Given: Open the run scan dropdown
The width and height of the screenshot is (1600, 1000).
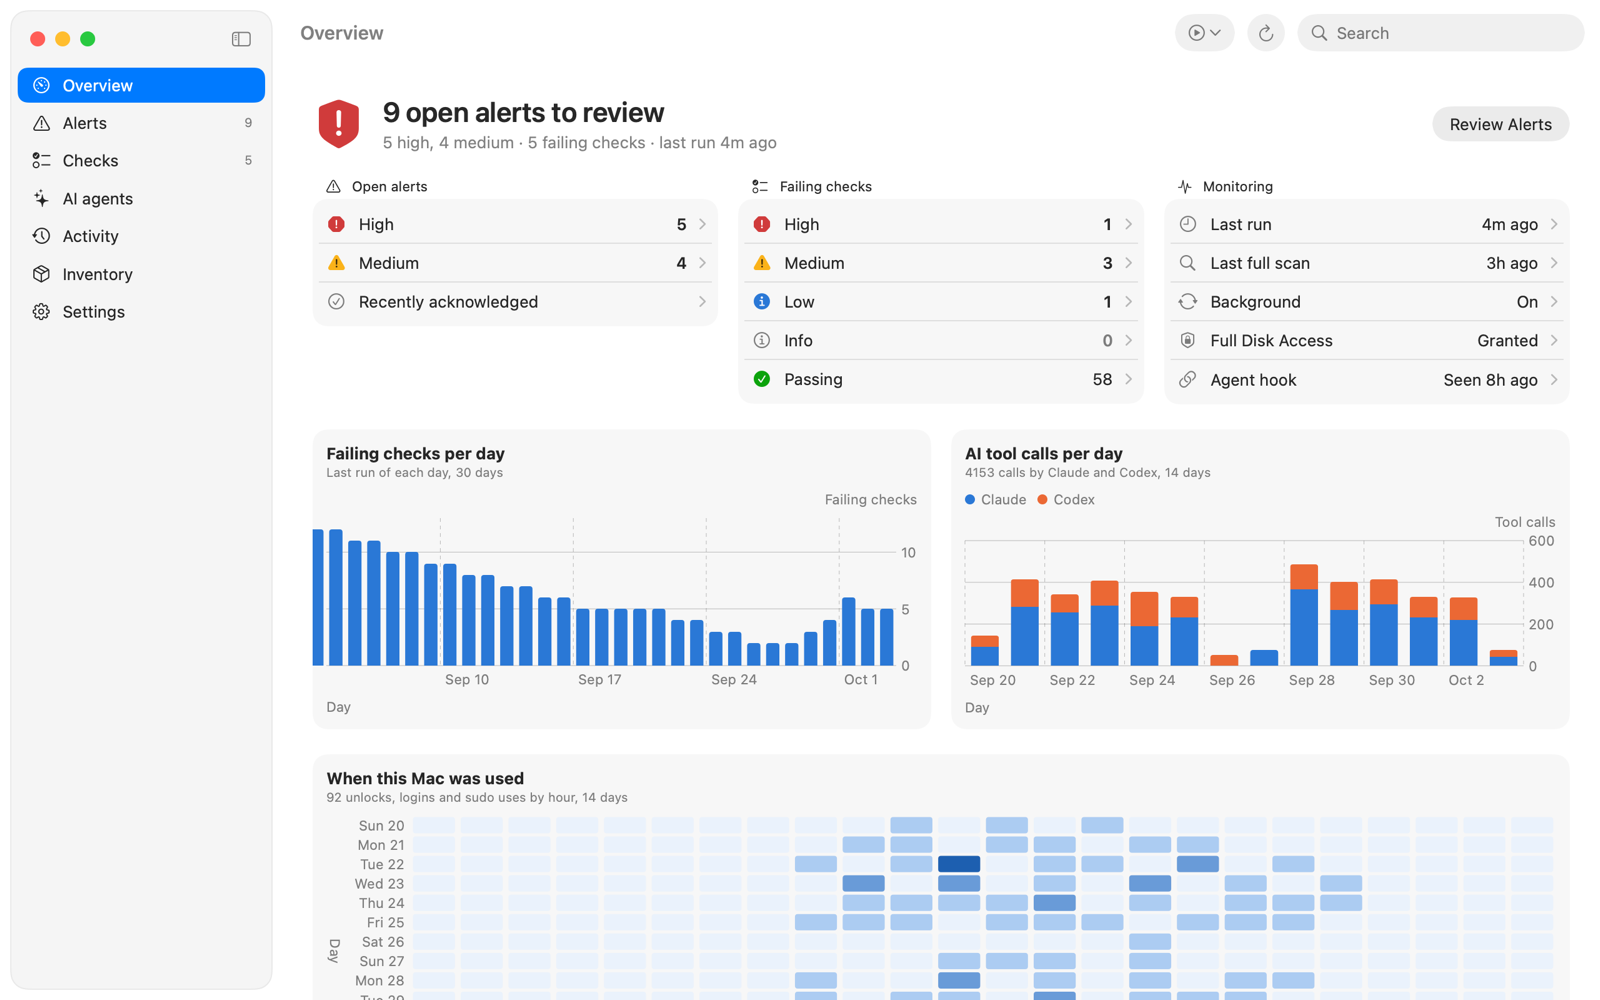Looking at the screenshot, I should [x=1204, y=33].
